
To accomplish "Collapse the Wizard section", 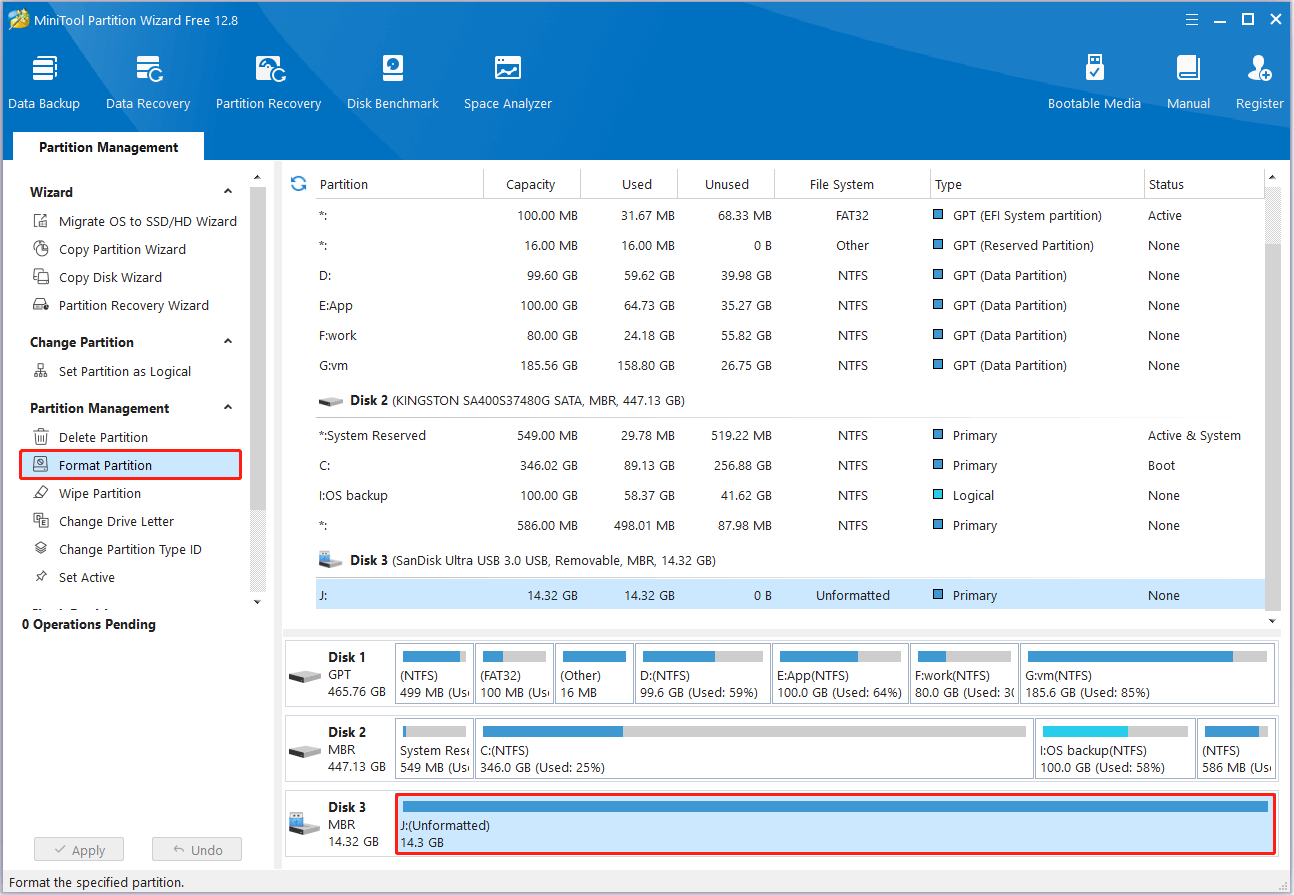I will click(228, 191).
